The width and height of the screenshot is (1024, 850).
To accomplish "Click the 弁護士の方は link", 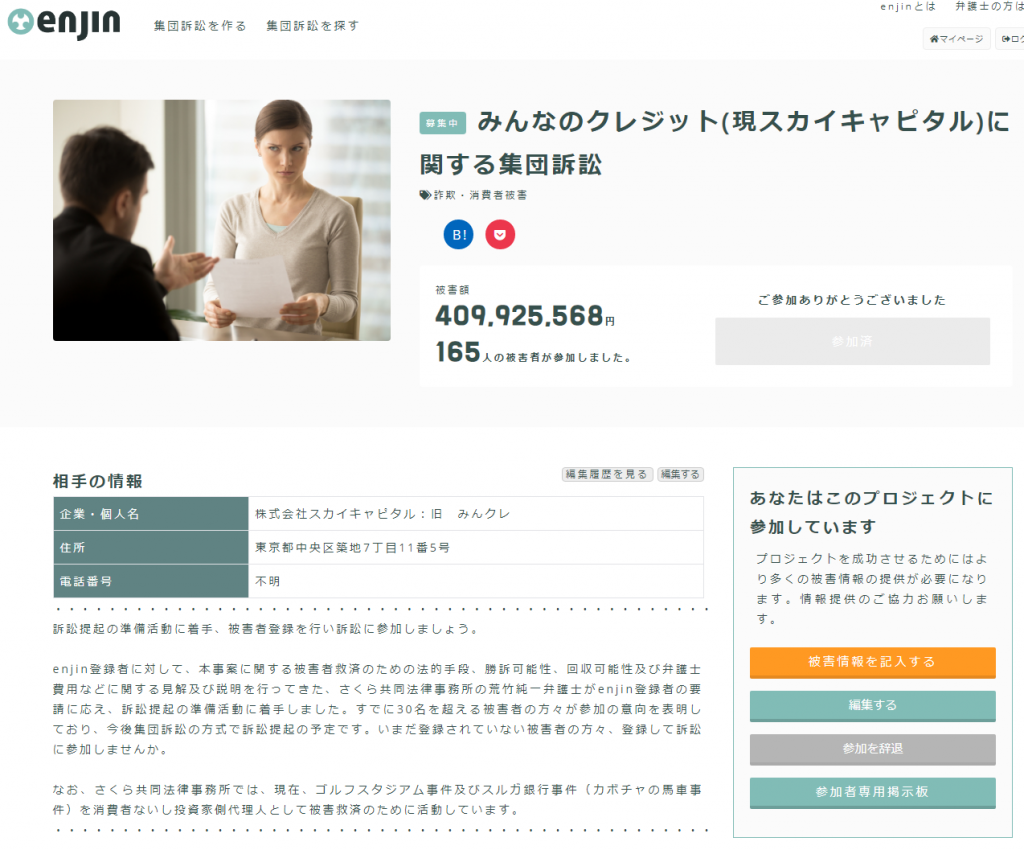I will (986, 7).
